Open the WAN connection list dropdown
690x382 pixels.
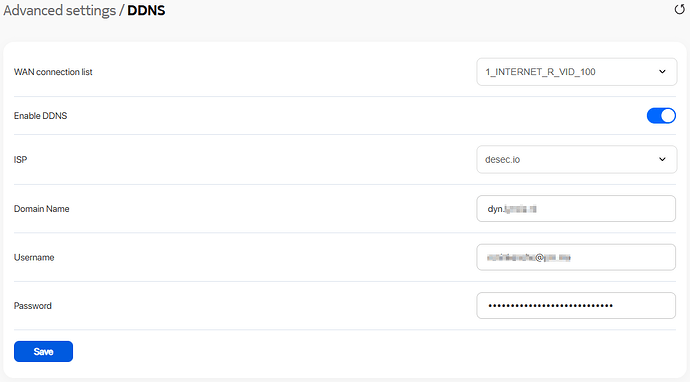[x=576, y=72]
